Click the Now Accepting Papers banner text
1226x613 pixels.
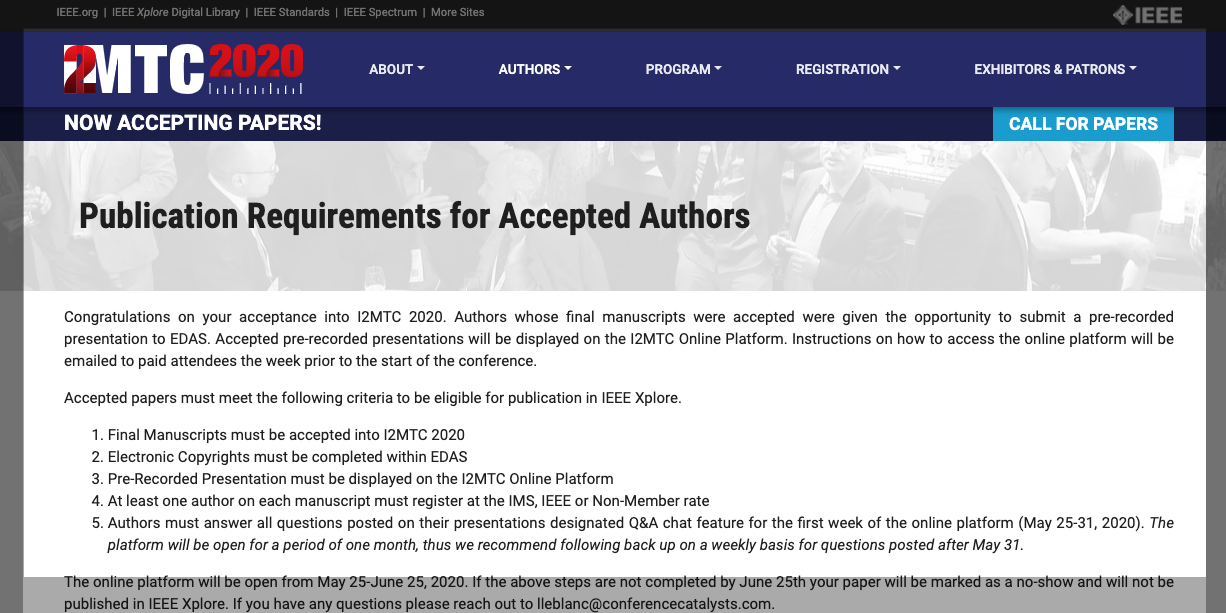click(x=193, y=123)
